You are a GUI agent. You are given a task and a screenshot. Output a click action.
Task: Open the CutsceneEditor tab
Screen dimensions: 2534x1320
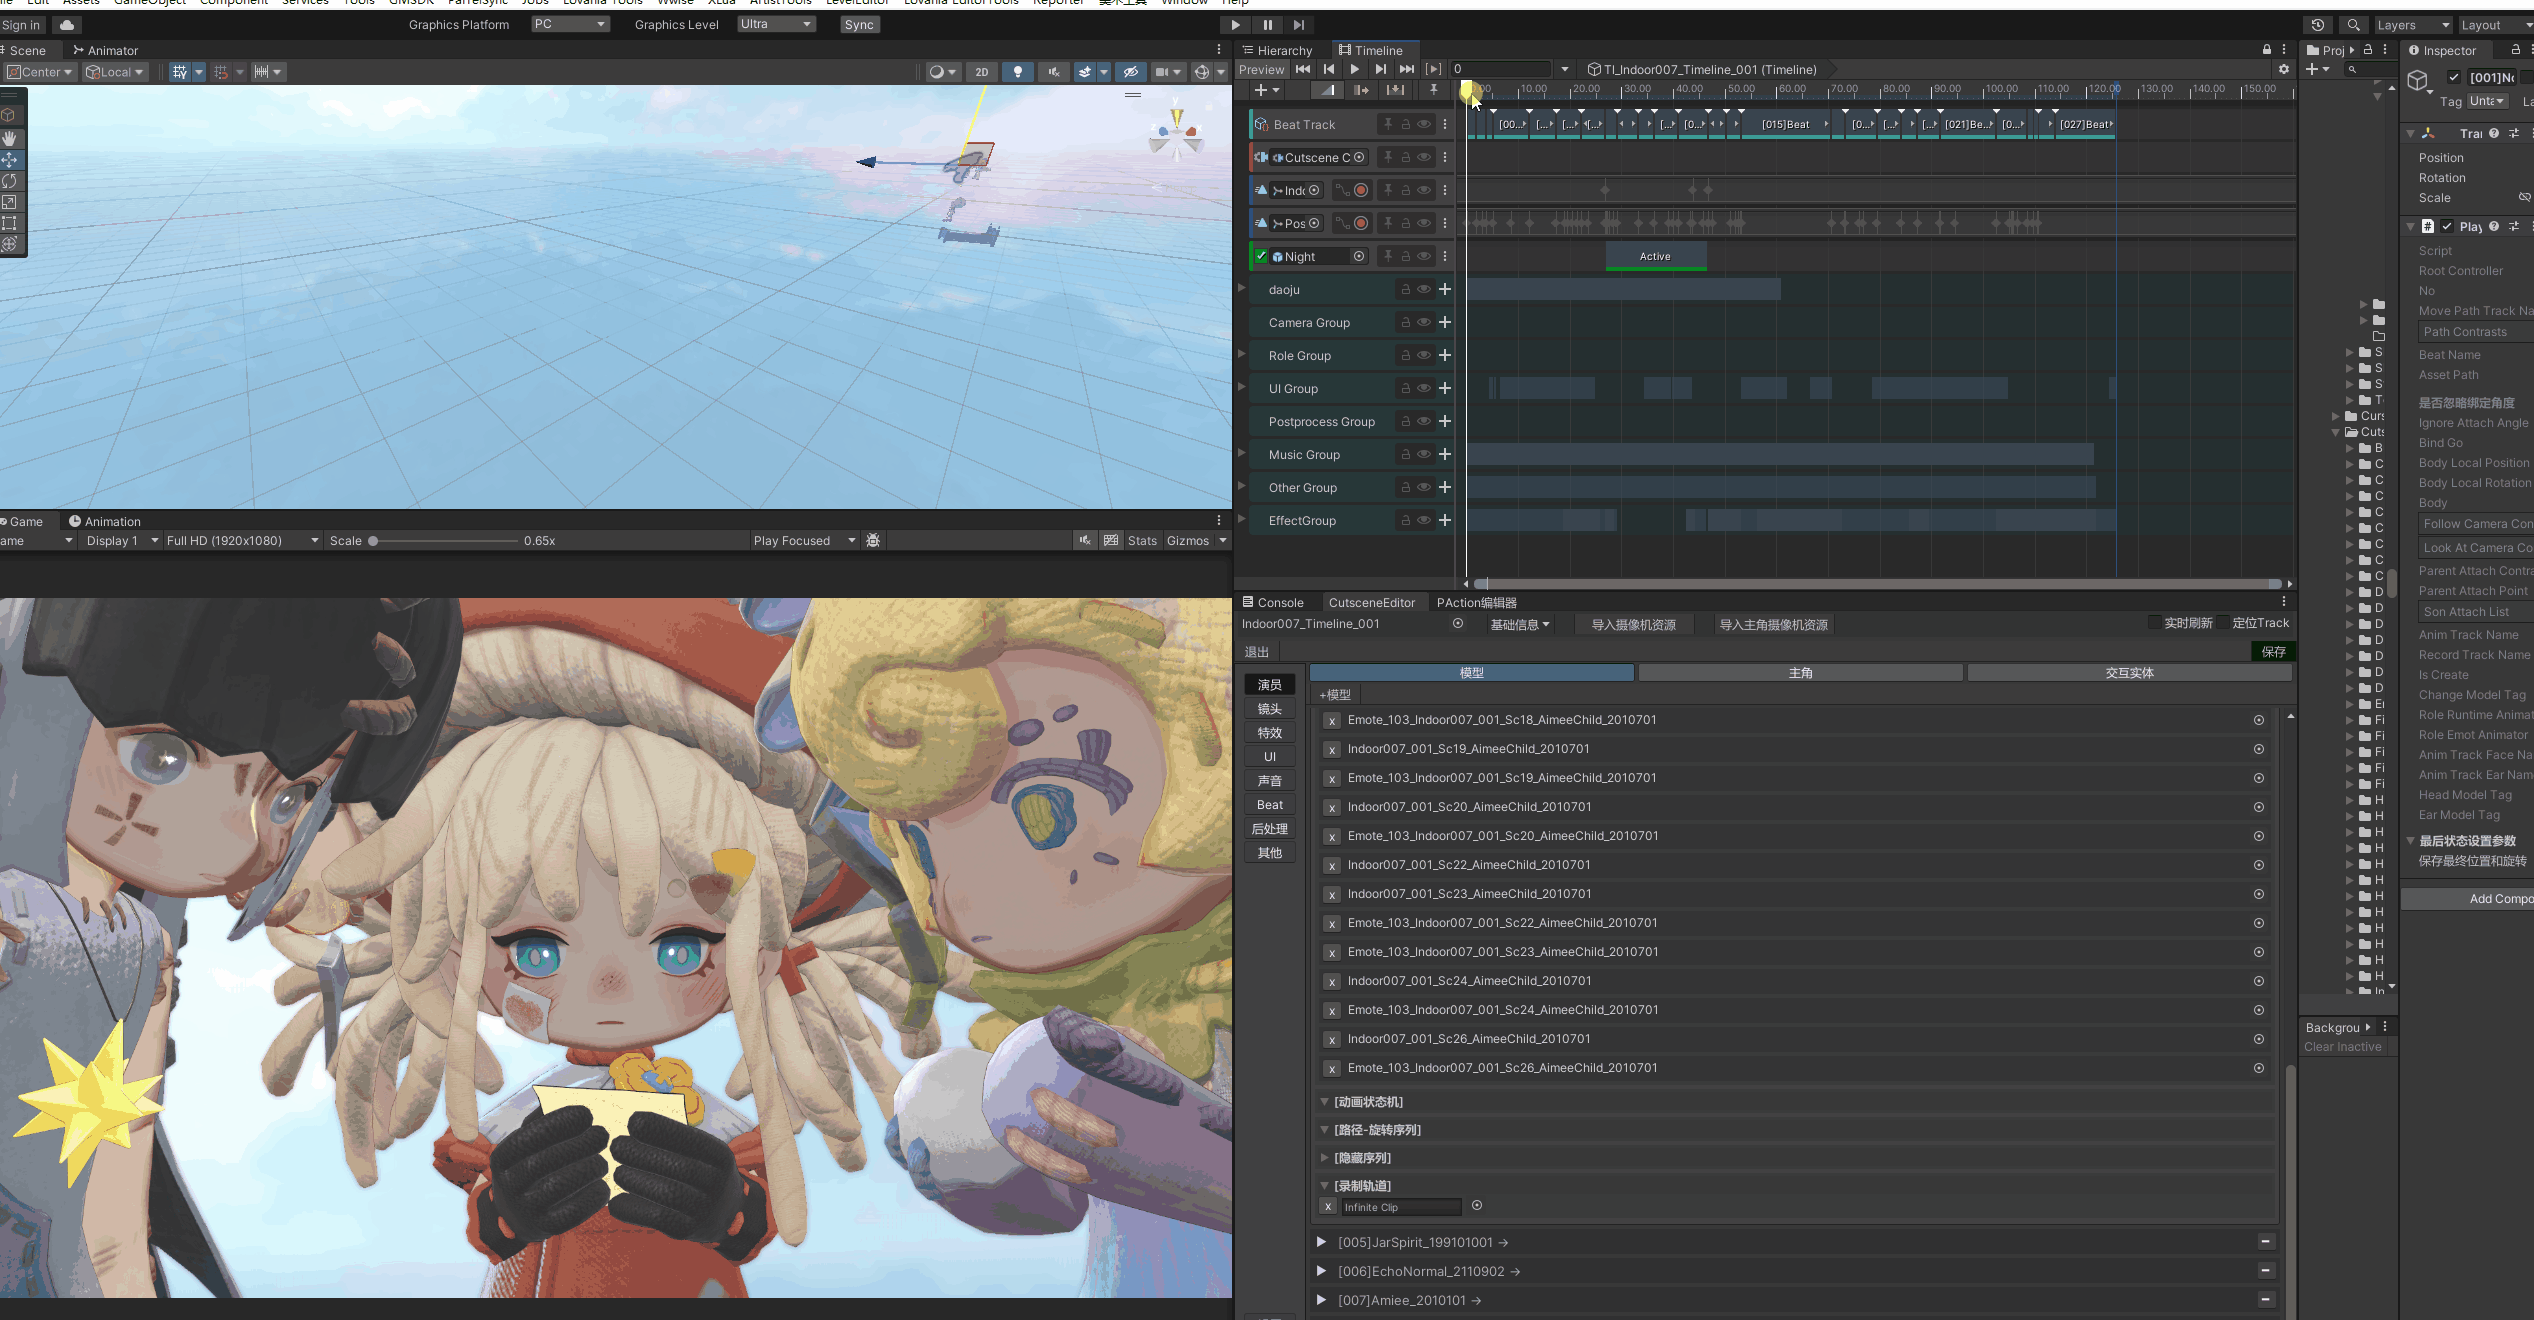pos(1371,603)
